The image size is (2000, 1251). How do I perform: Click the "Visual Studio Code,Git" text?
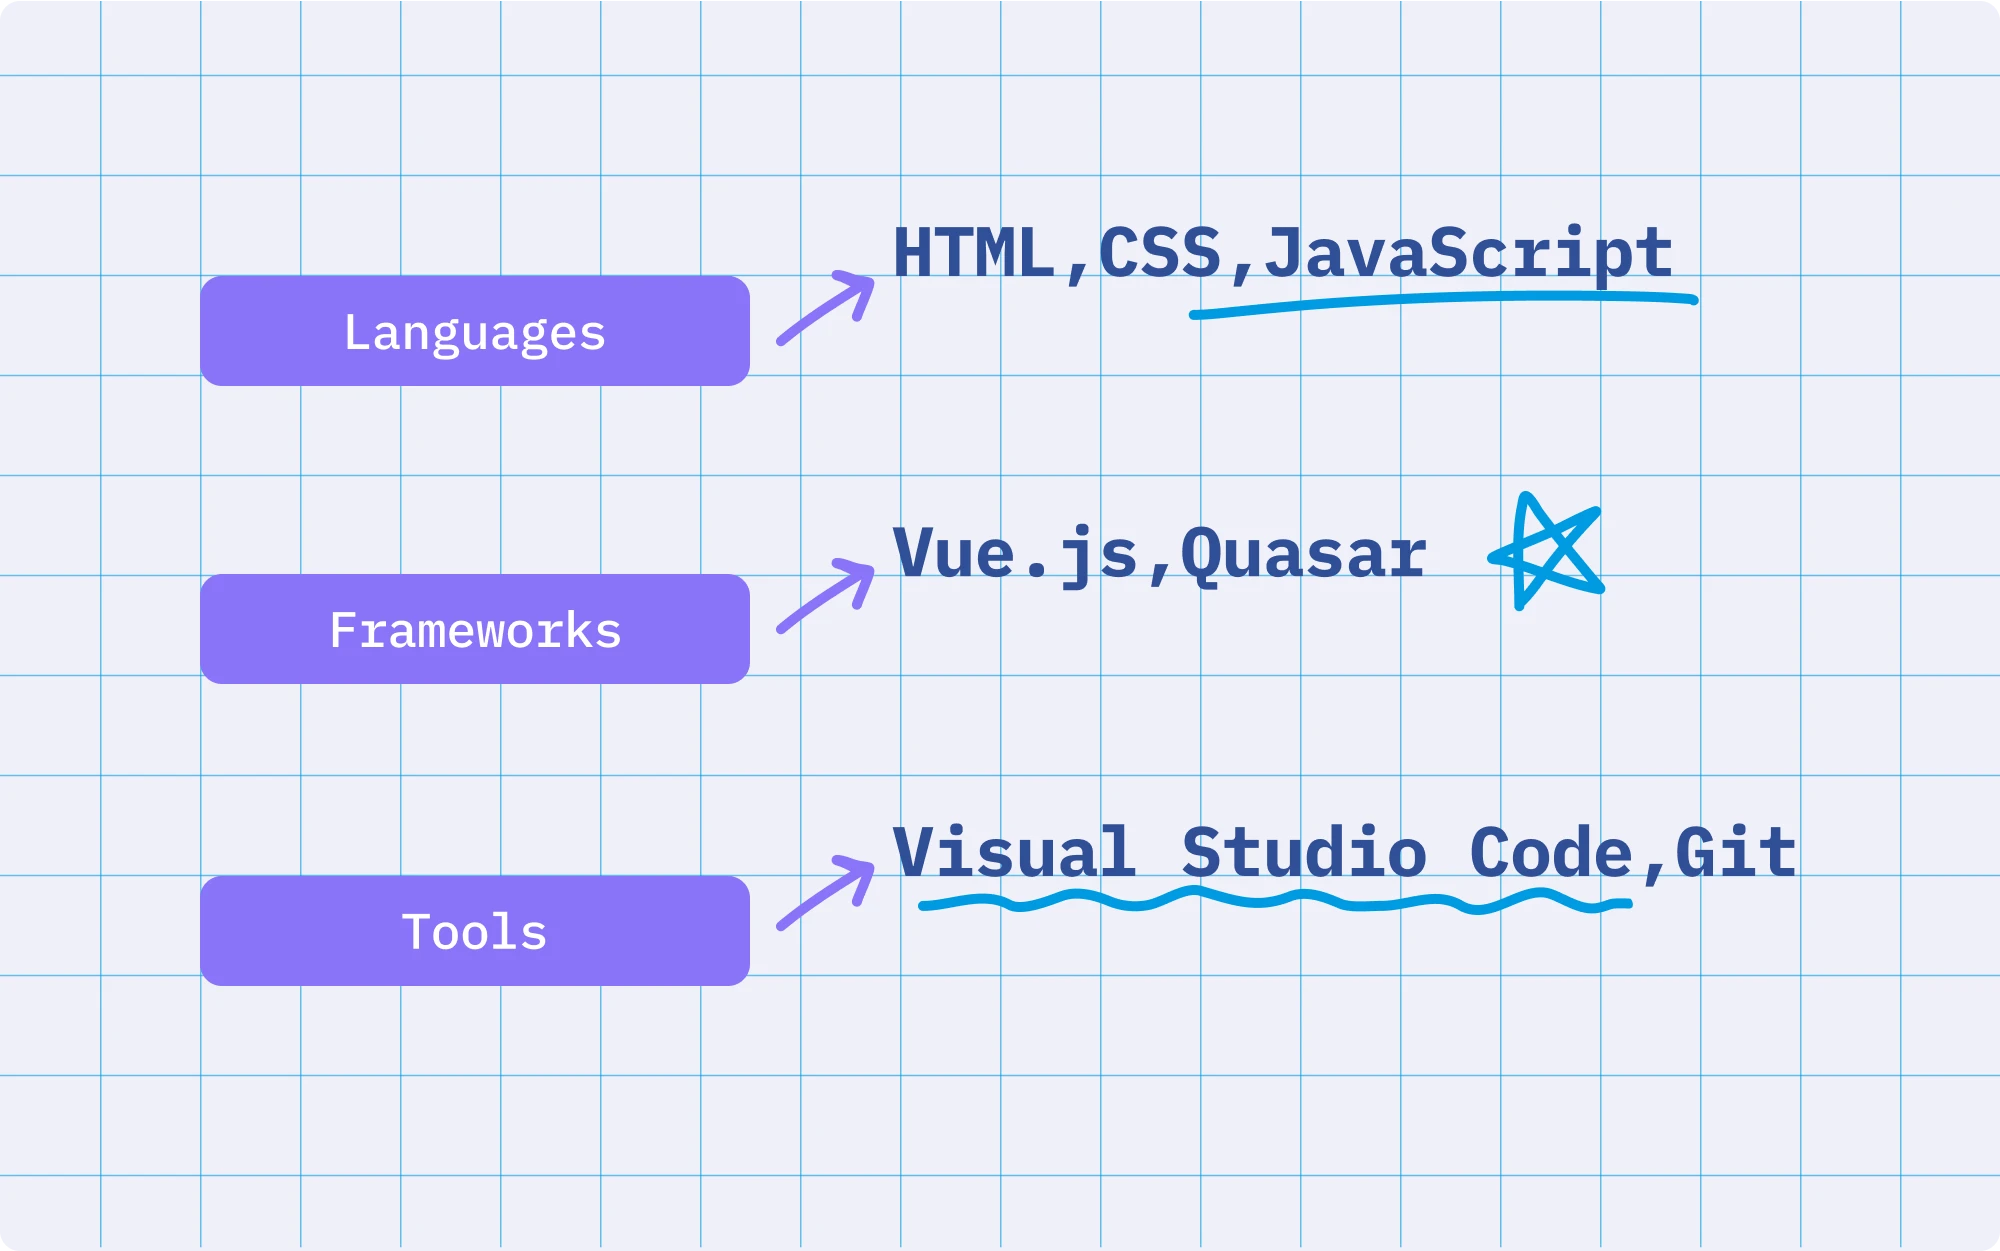[x=1344, y=853]
